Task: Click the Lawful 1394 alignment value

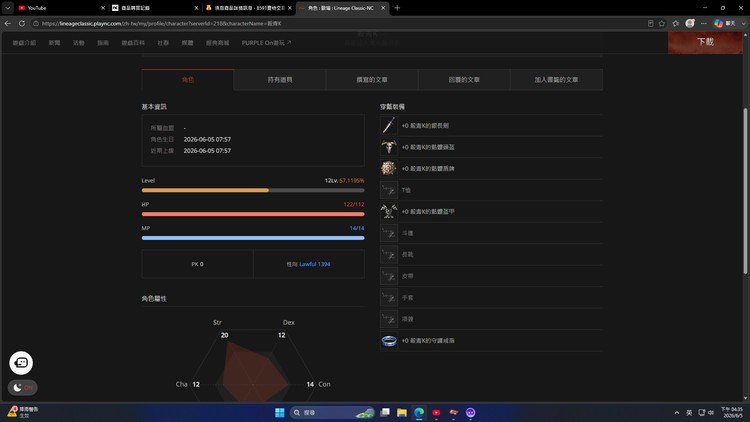Action: pos(314,264)
